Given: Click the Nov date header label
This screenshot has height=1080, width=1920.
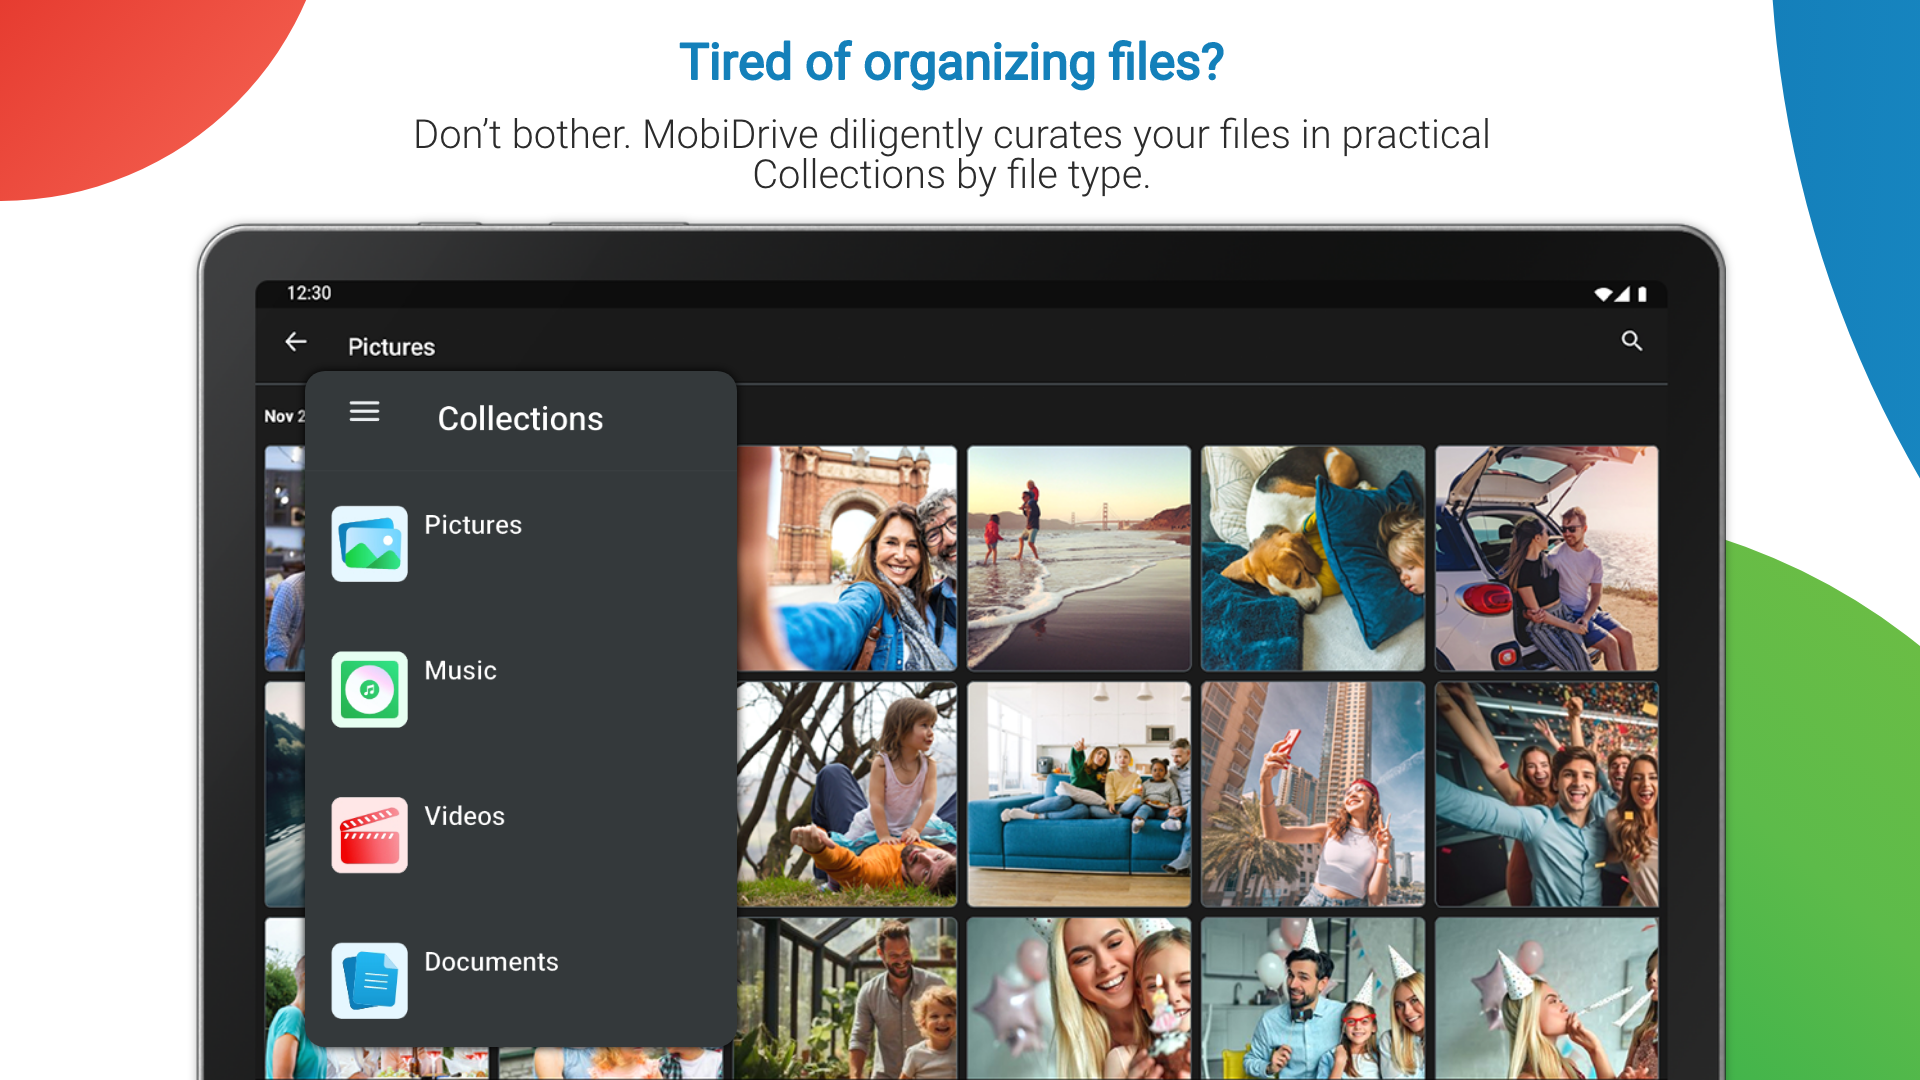Looking at the screenshot, I should [284, 416].
